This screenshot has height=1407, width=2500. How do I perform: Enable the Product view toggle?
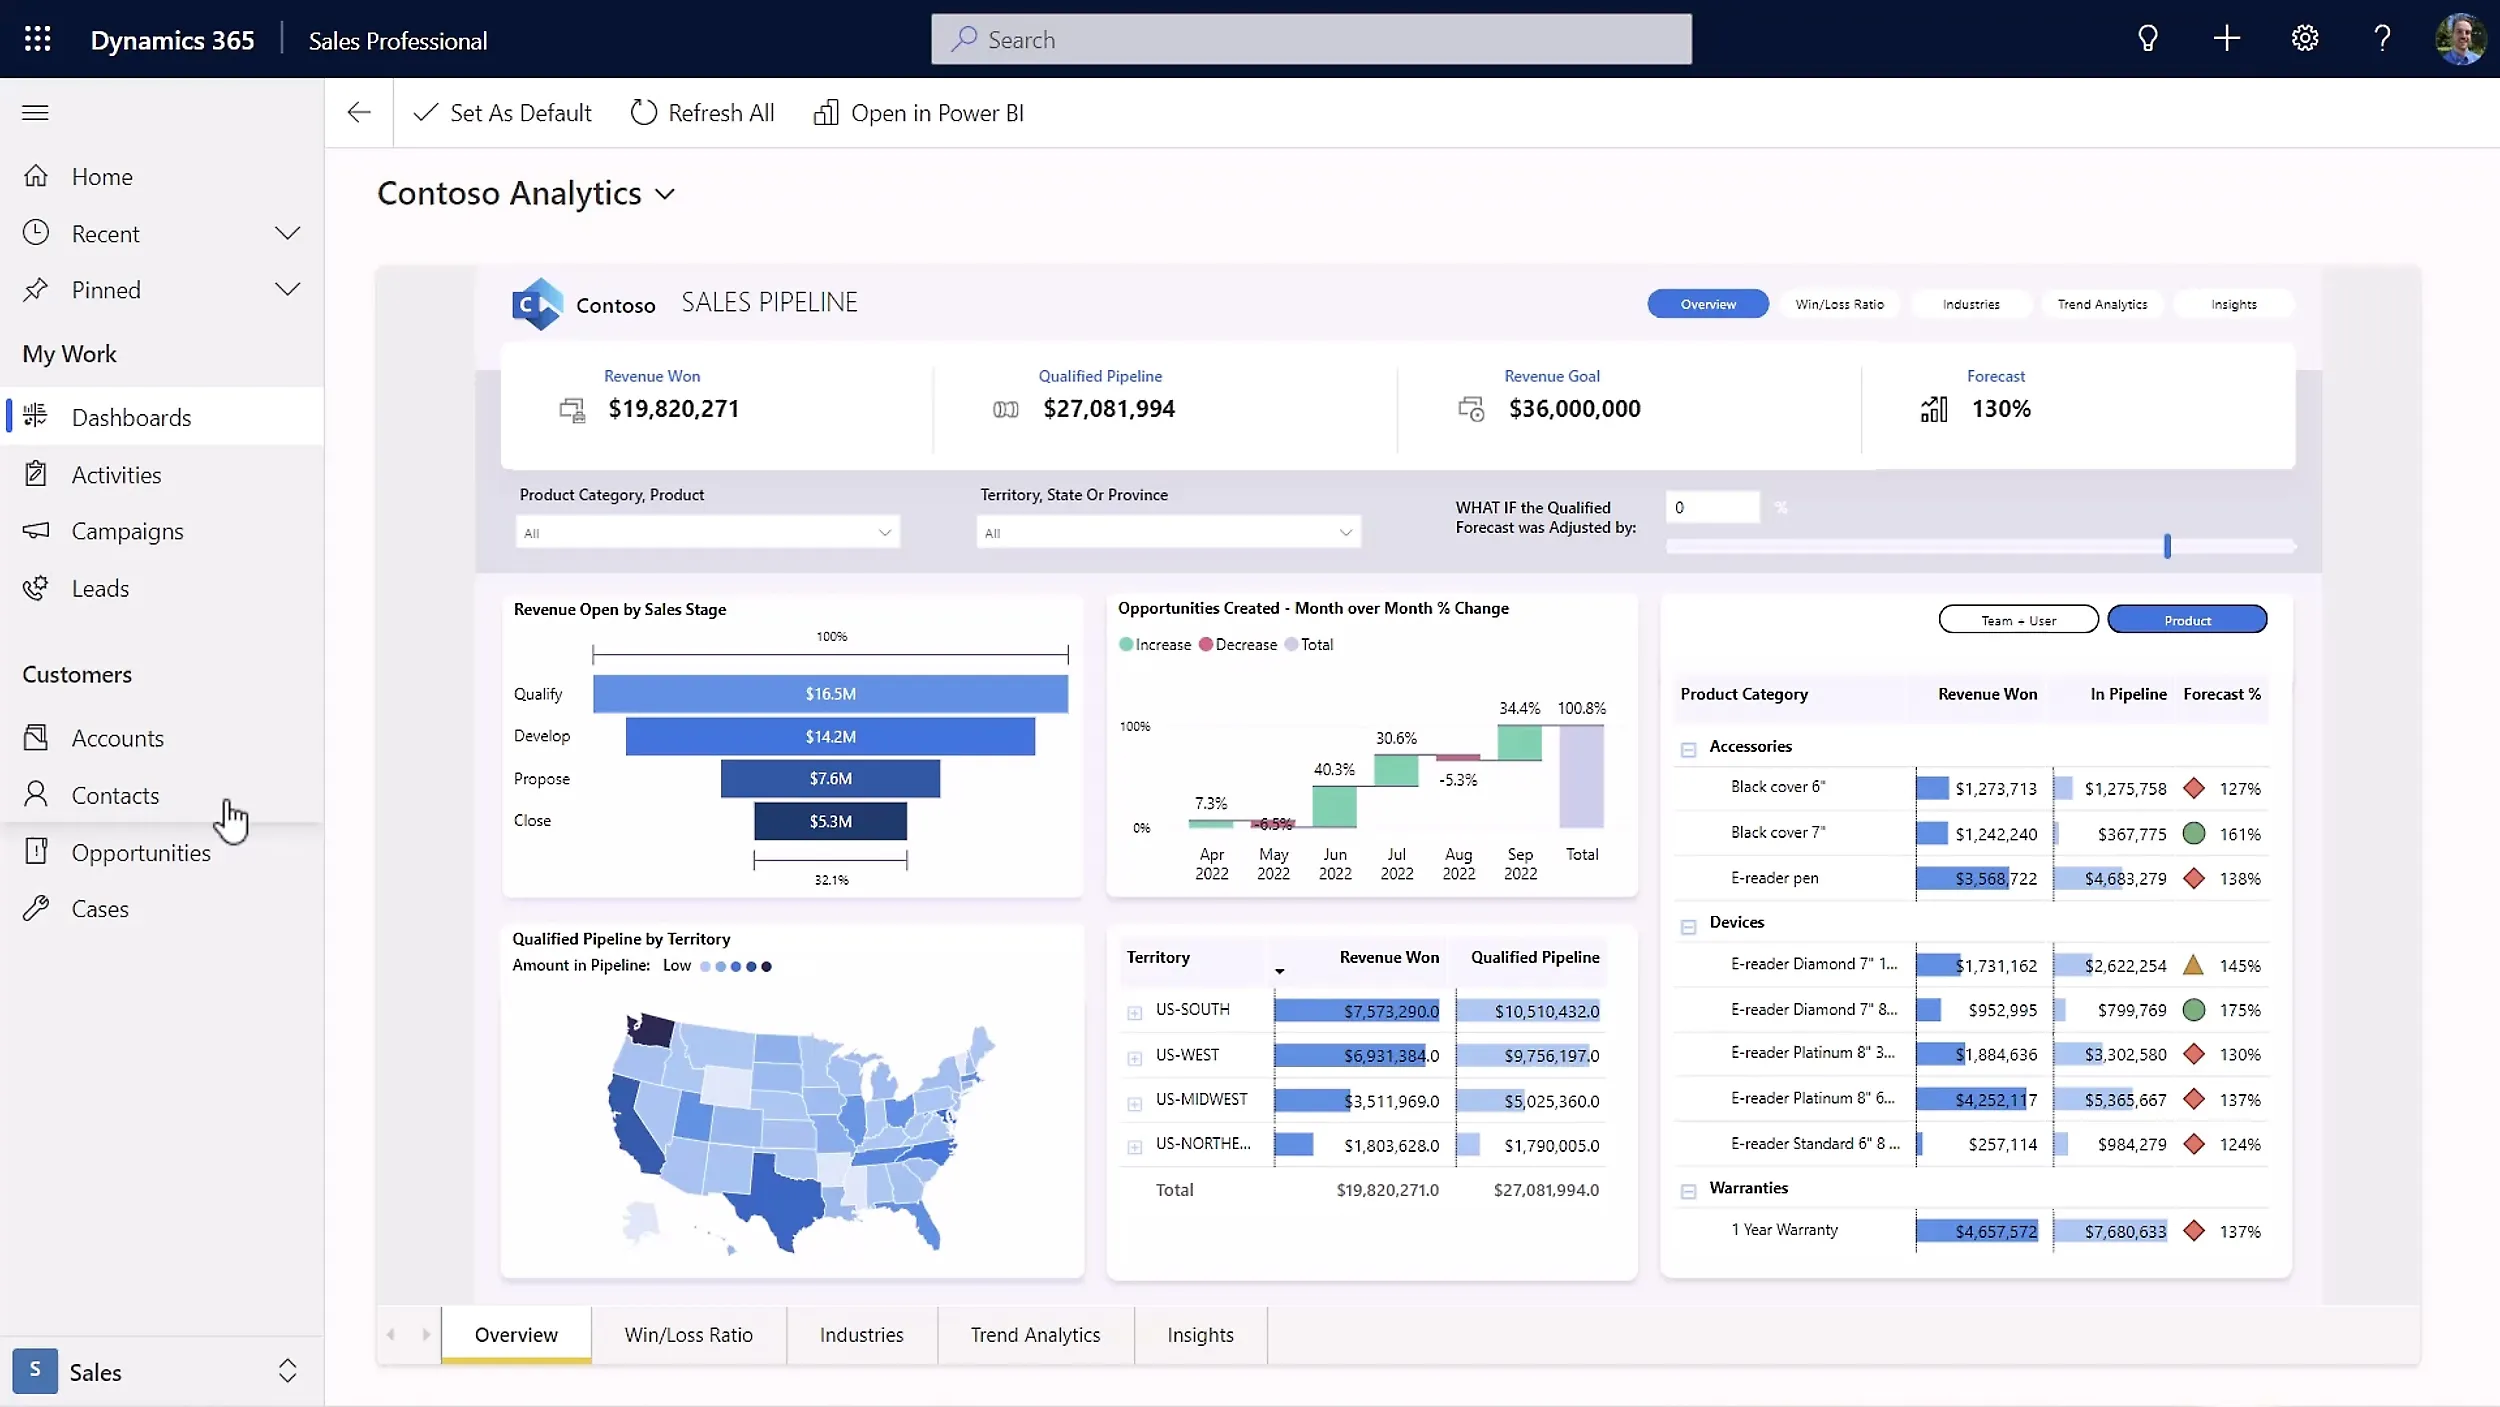[2186, 618]
